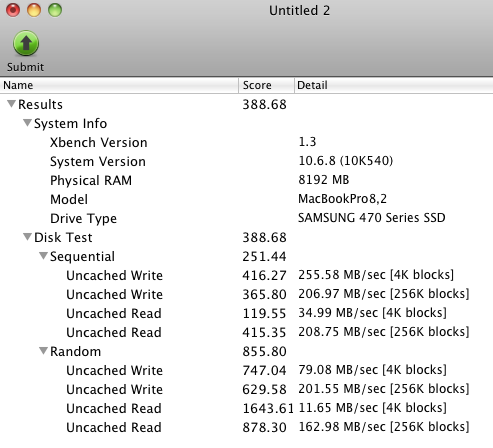493x448 pixels.
Task: Select the row with score 1643.61
Action: pos(246,408)
